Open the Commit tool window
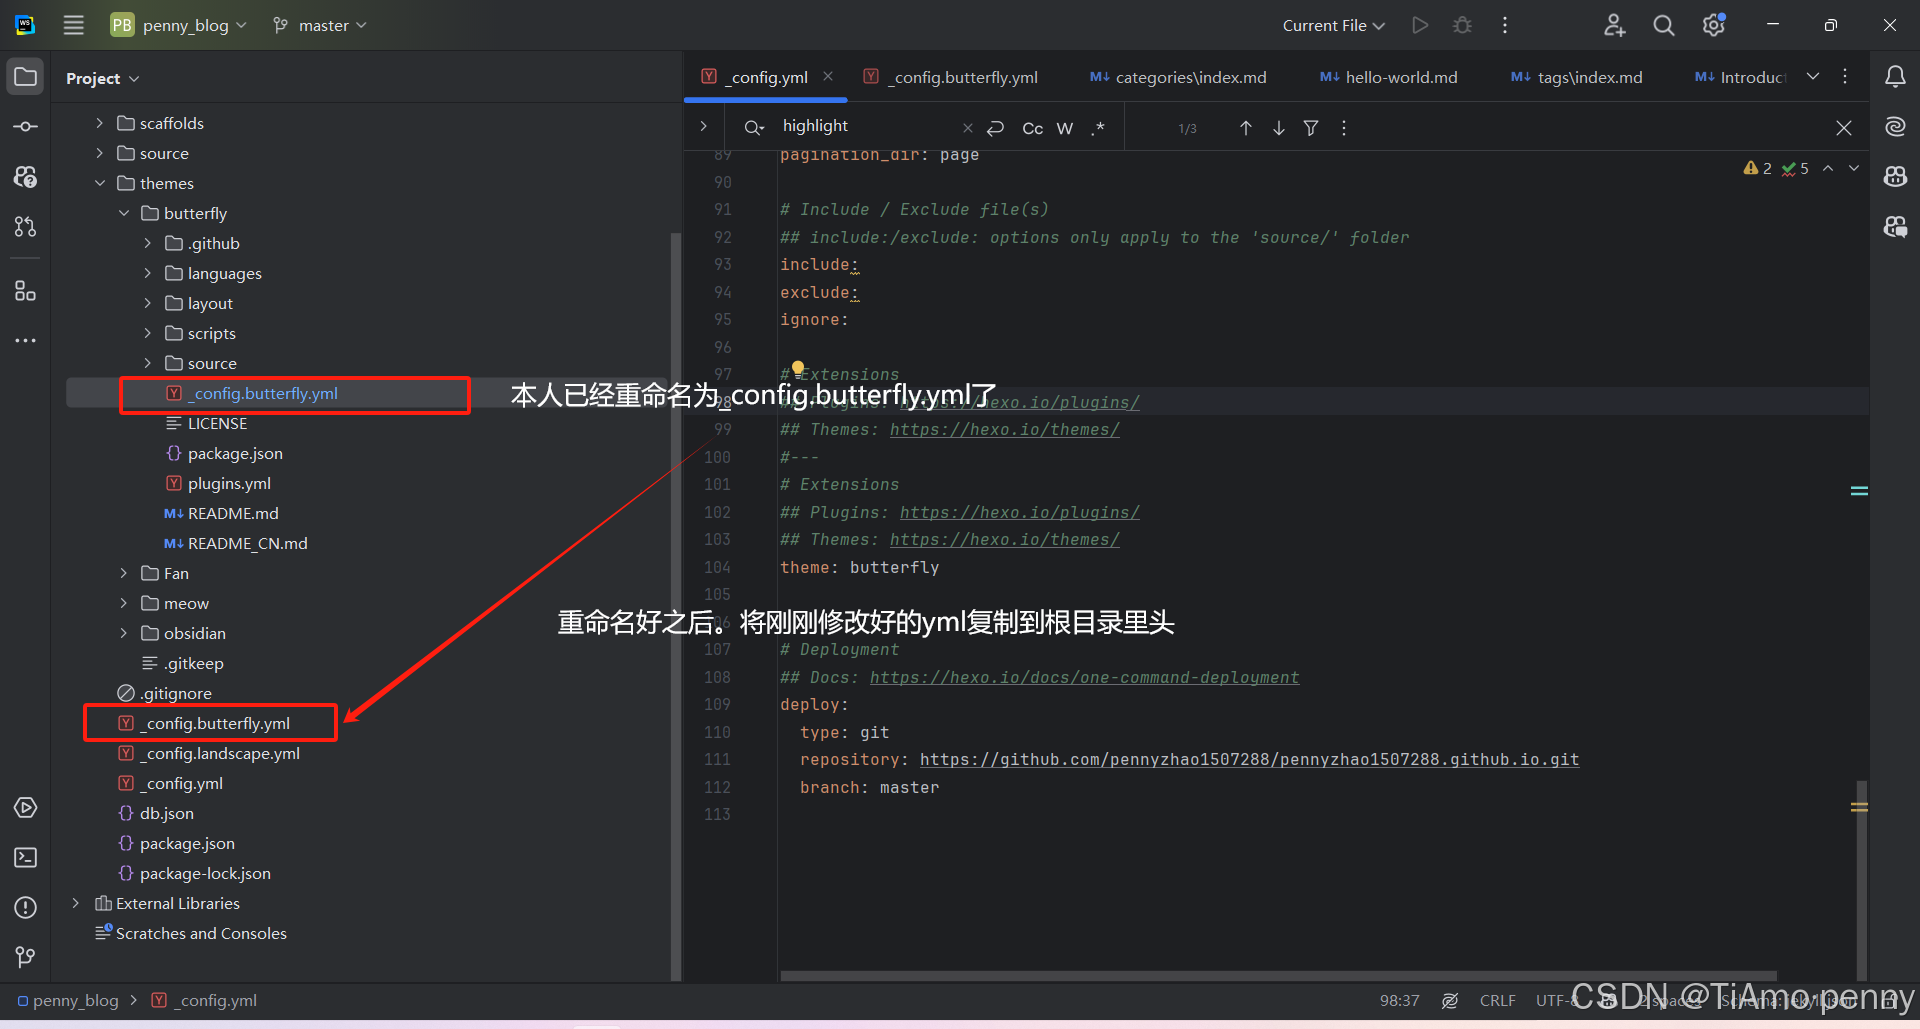Viewport: 1920px width, 1029px height. pyautogui.click(x=25, y=126)
